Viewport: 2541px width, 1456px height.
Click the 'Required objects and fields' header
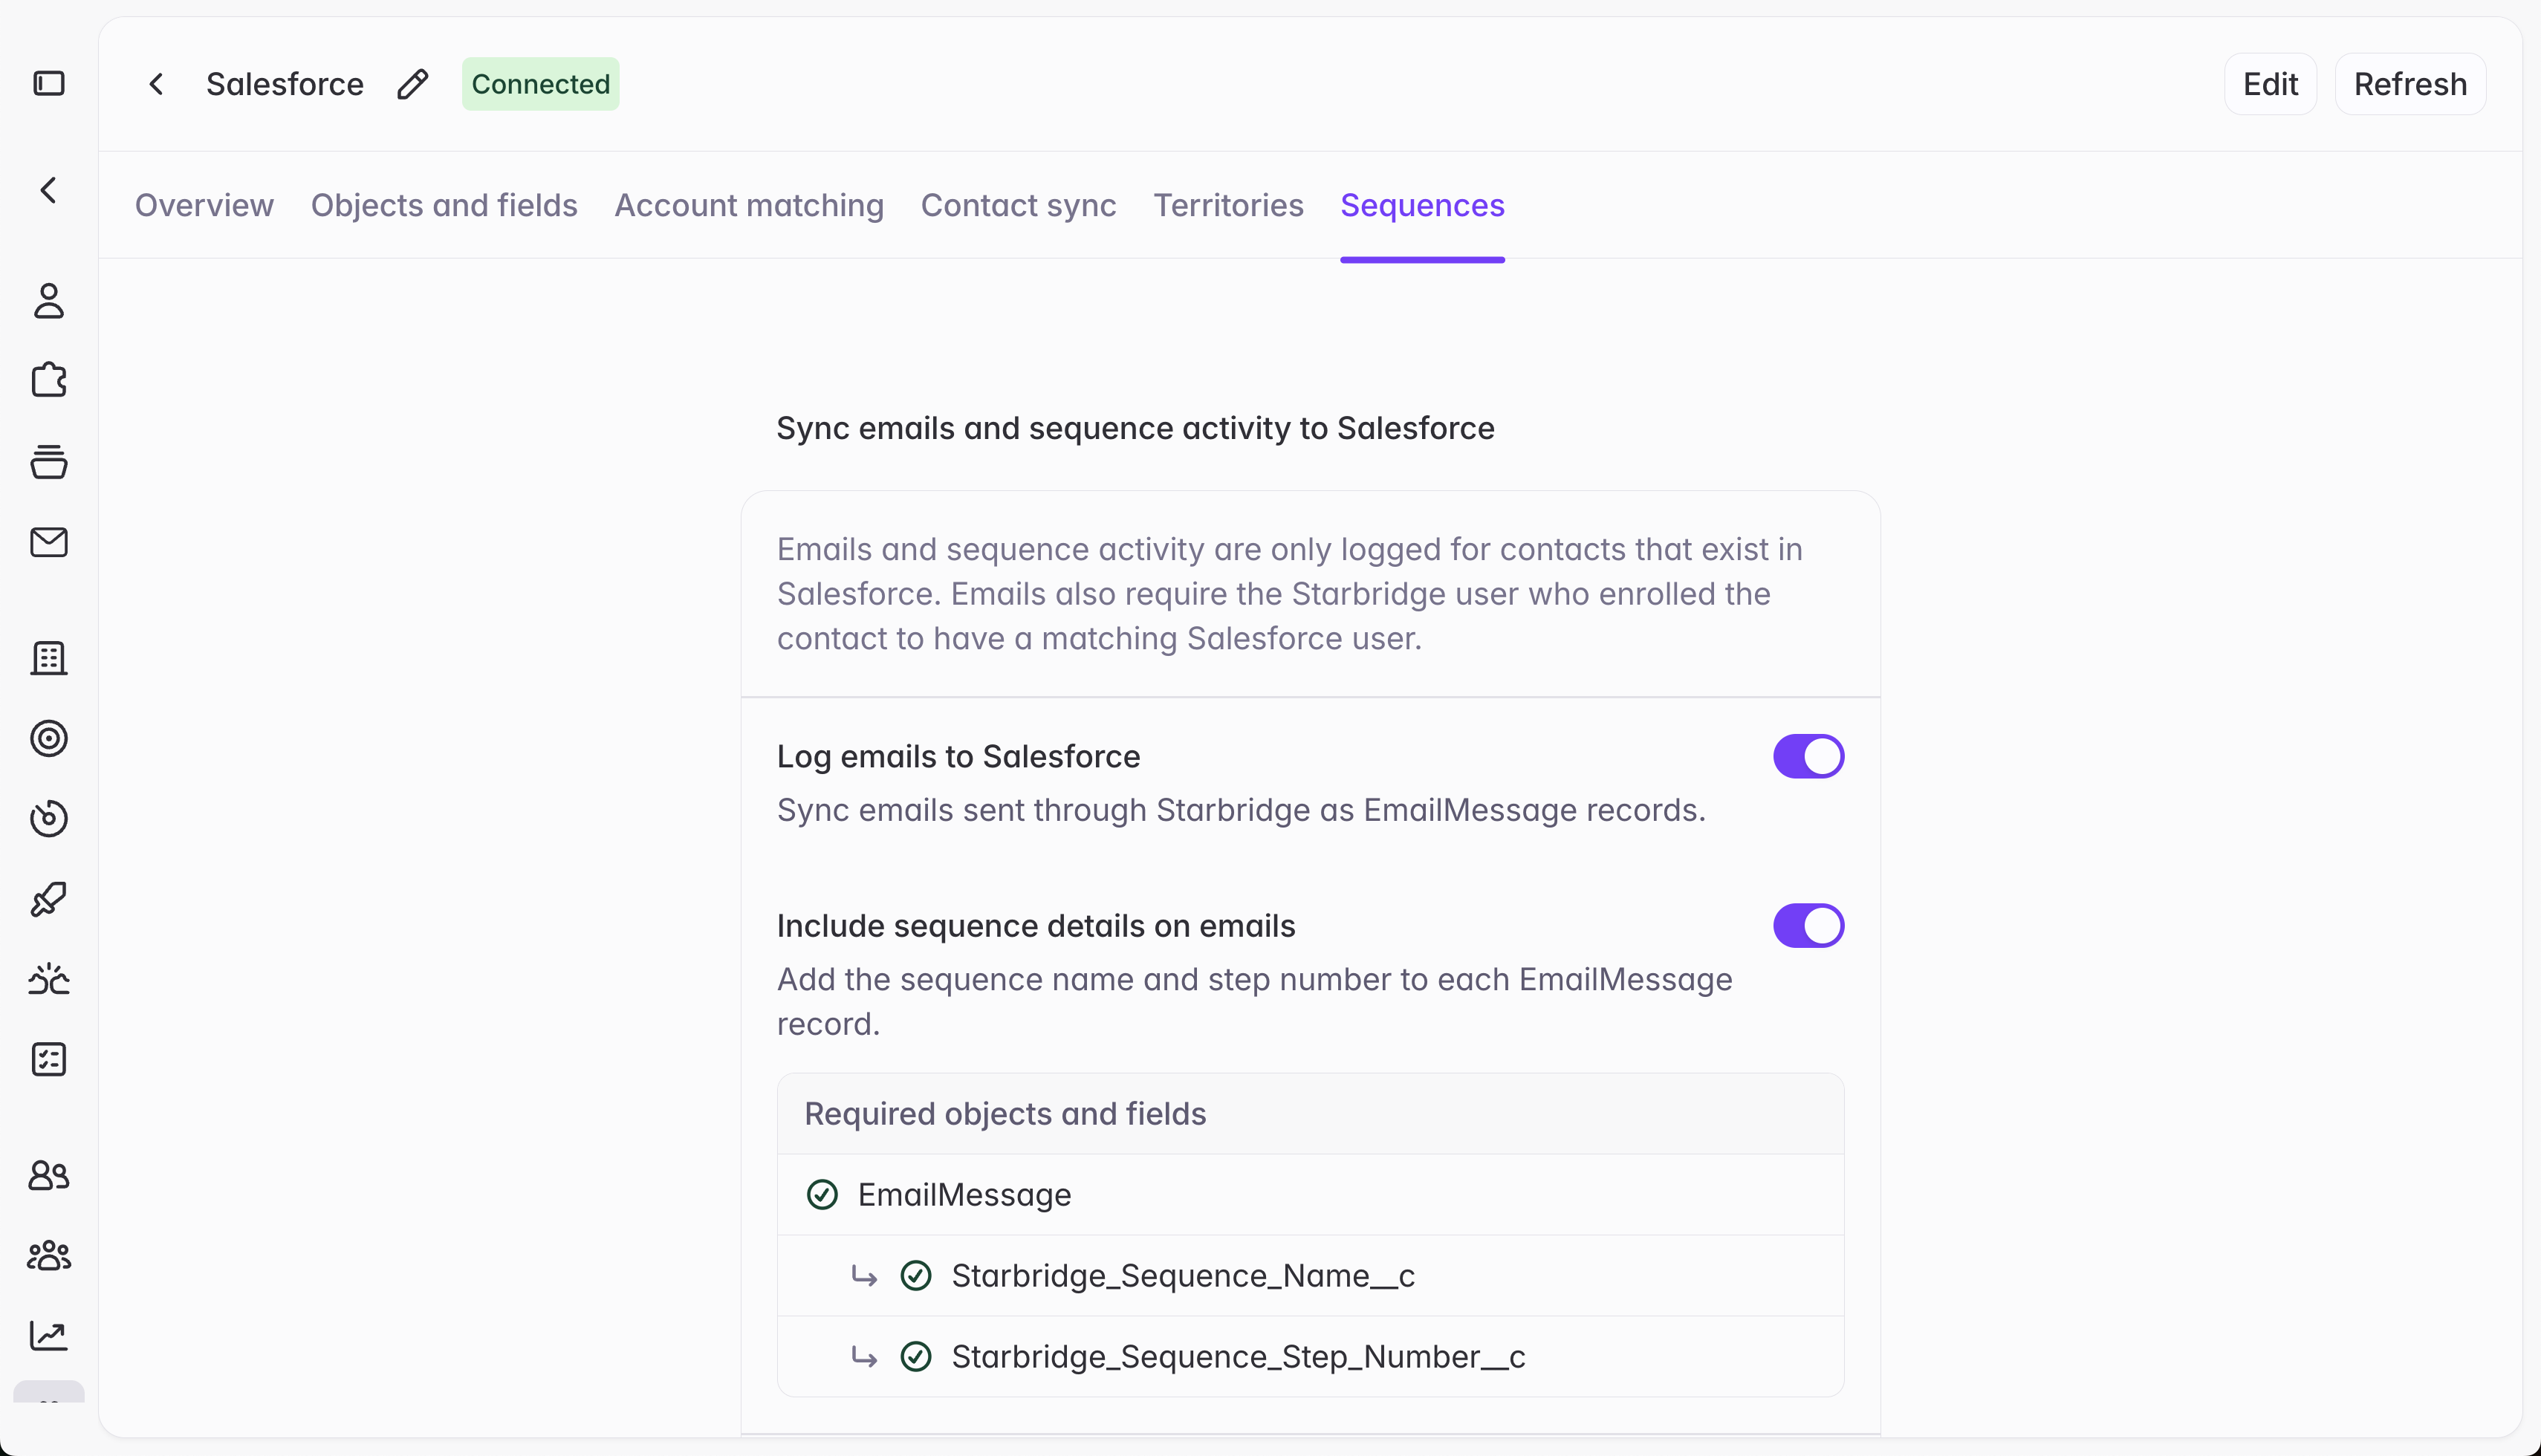[1005, 1114]
